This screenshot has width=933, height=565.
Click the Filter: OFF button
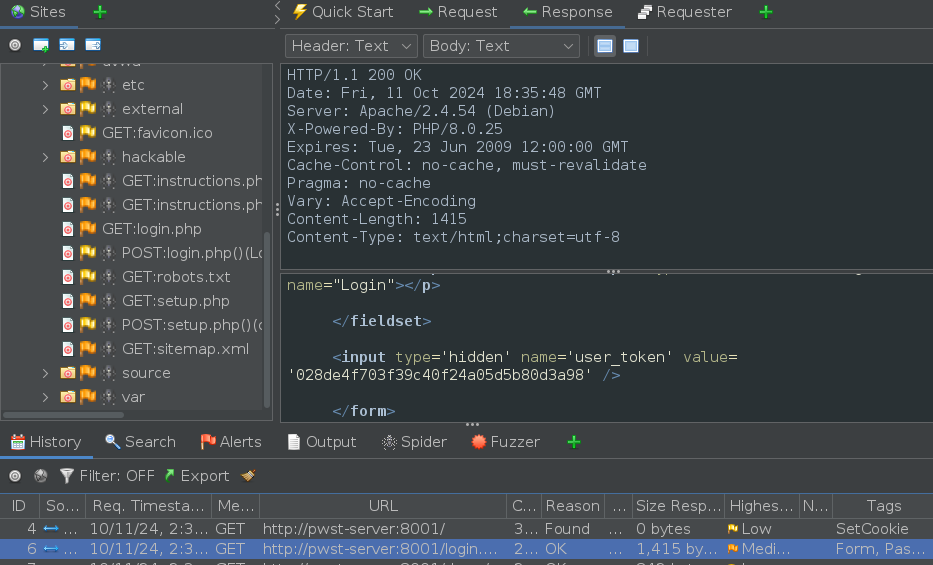107,476
